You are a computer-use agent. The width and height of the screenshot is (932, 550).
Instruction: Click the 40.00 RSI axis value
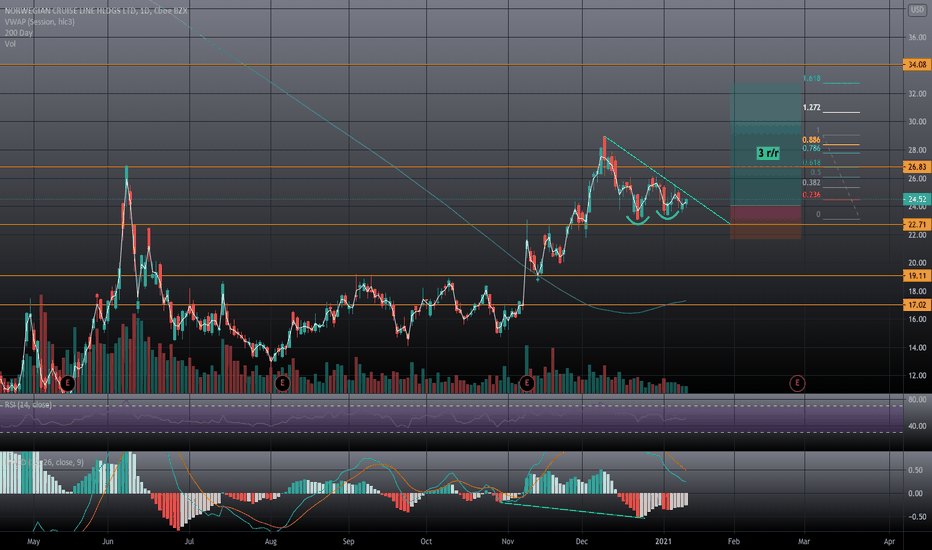pyautogui.click(x=917, y=426)
